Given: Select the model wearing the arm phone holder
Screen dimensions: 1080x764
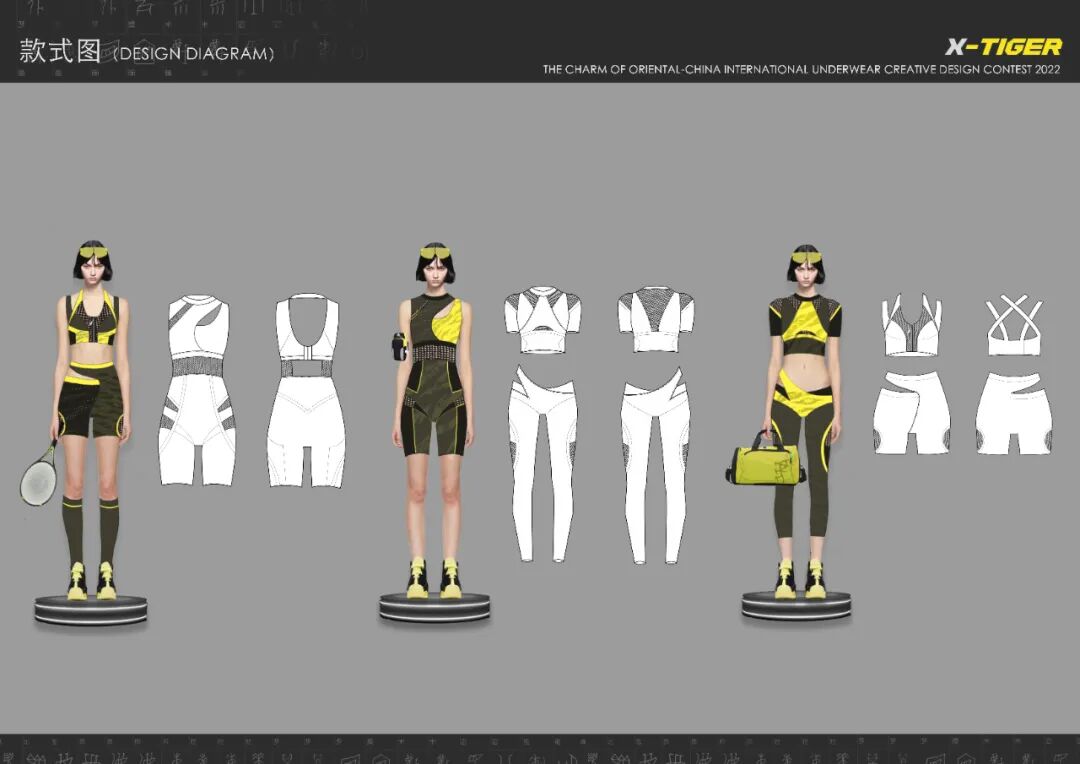Looking at the screenshot, I should (434, 420).
